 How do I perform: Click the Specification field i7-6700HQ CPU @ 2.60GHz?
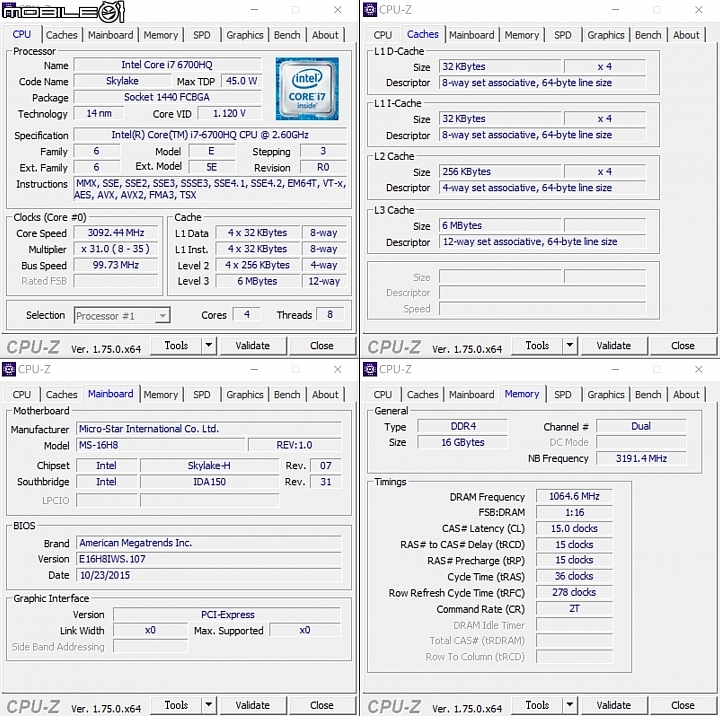click(x=210, y=135)
